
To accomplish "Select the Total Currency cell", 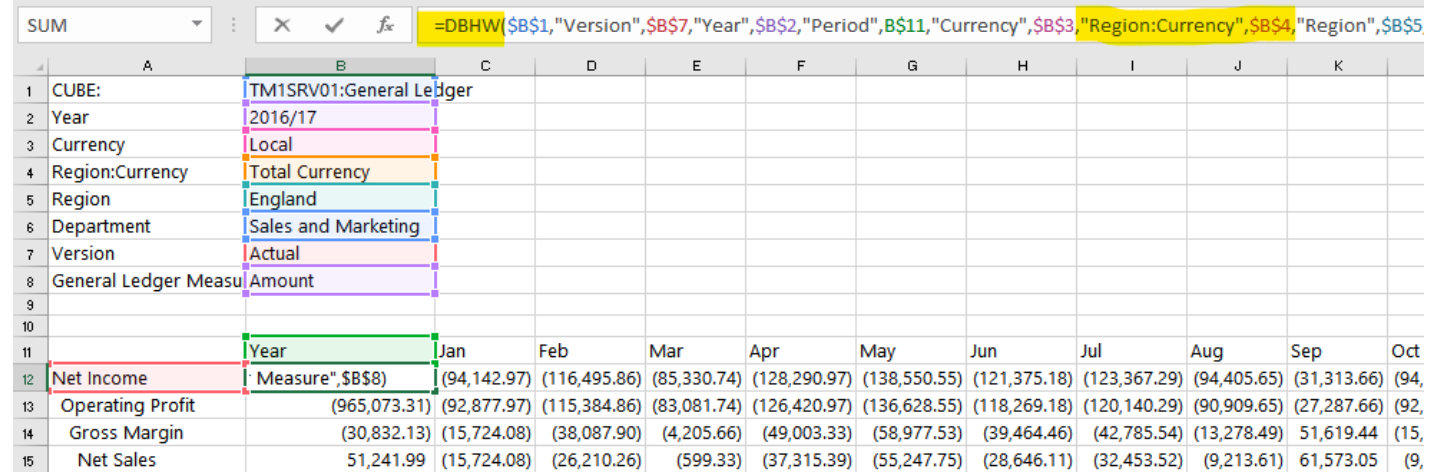I will (341, 172).
